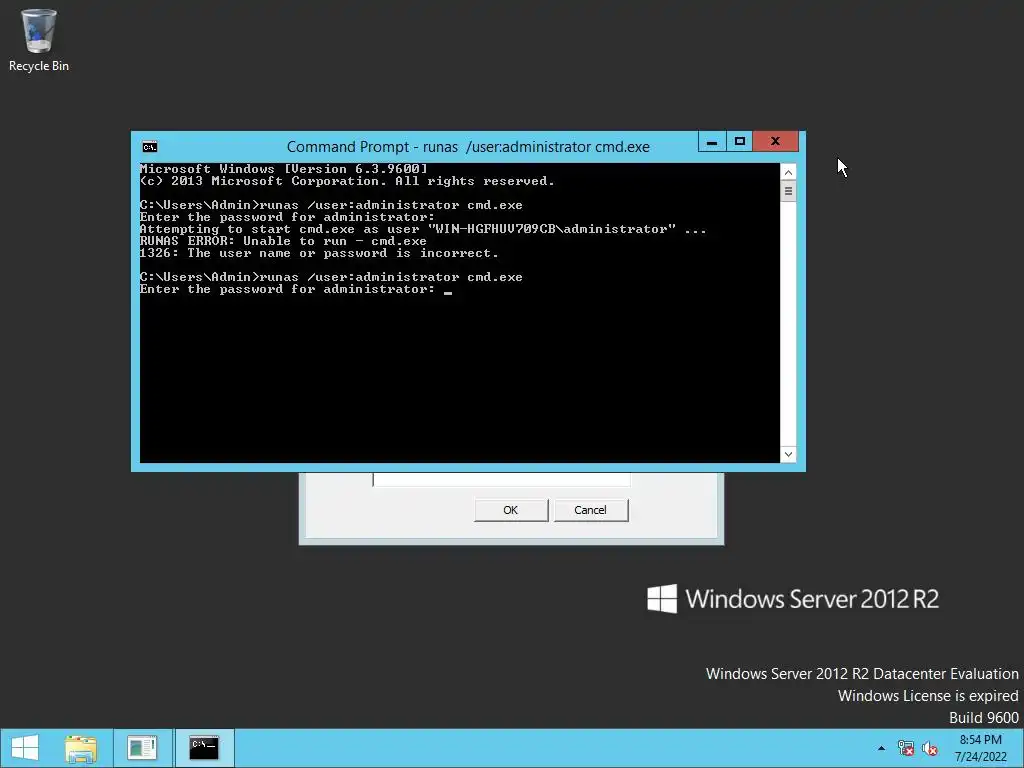Open File Explorer from the taskbar
The width and height of the screenshot is (1024, 768).
click(81, 748)
